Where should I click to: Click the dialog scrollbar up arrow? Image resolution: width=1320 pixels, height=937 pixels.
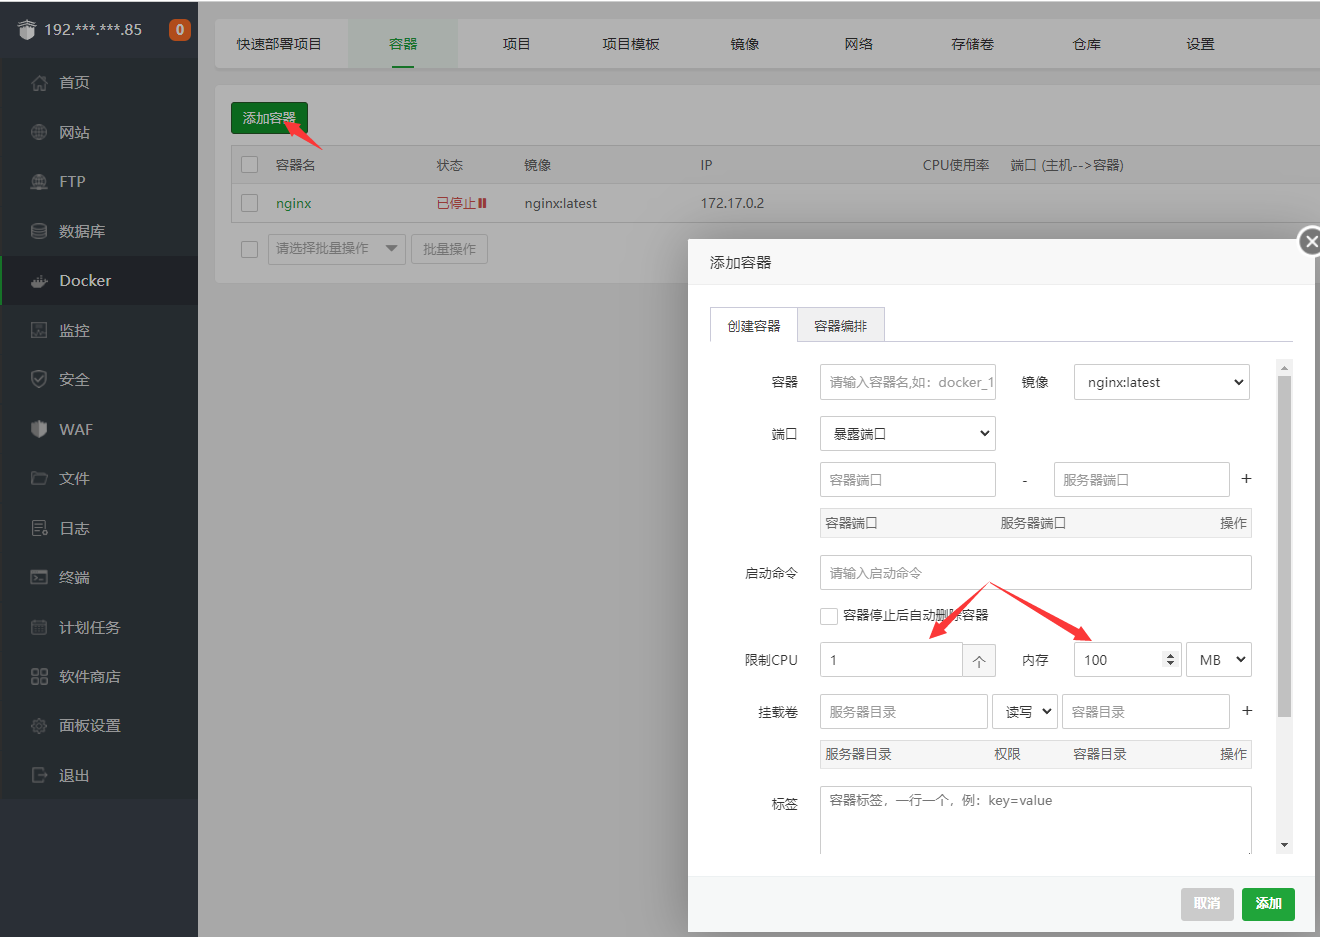(x=1285, y=368)
